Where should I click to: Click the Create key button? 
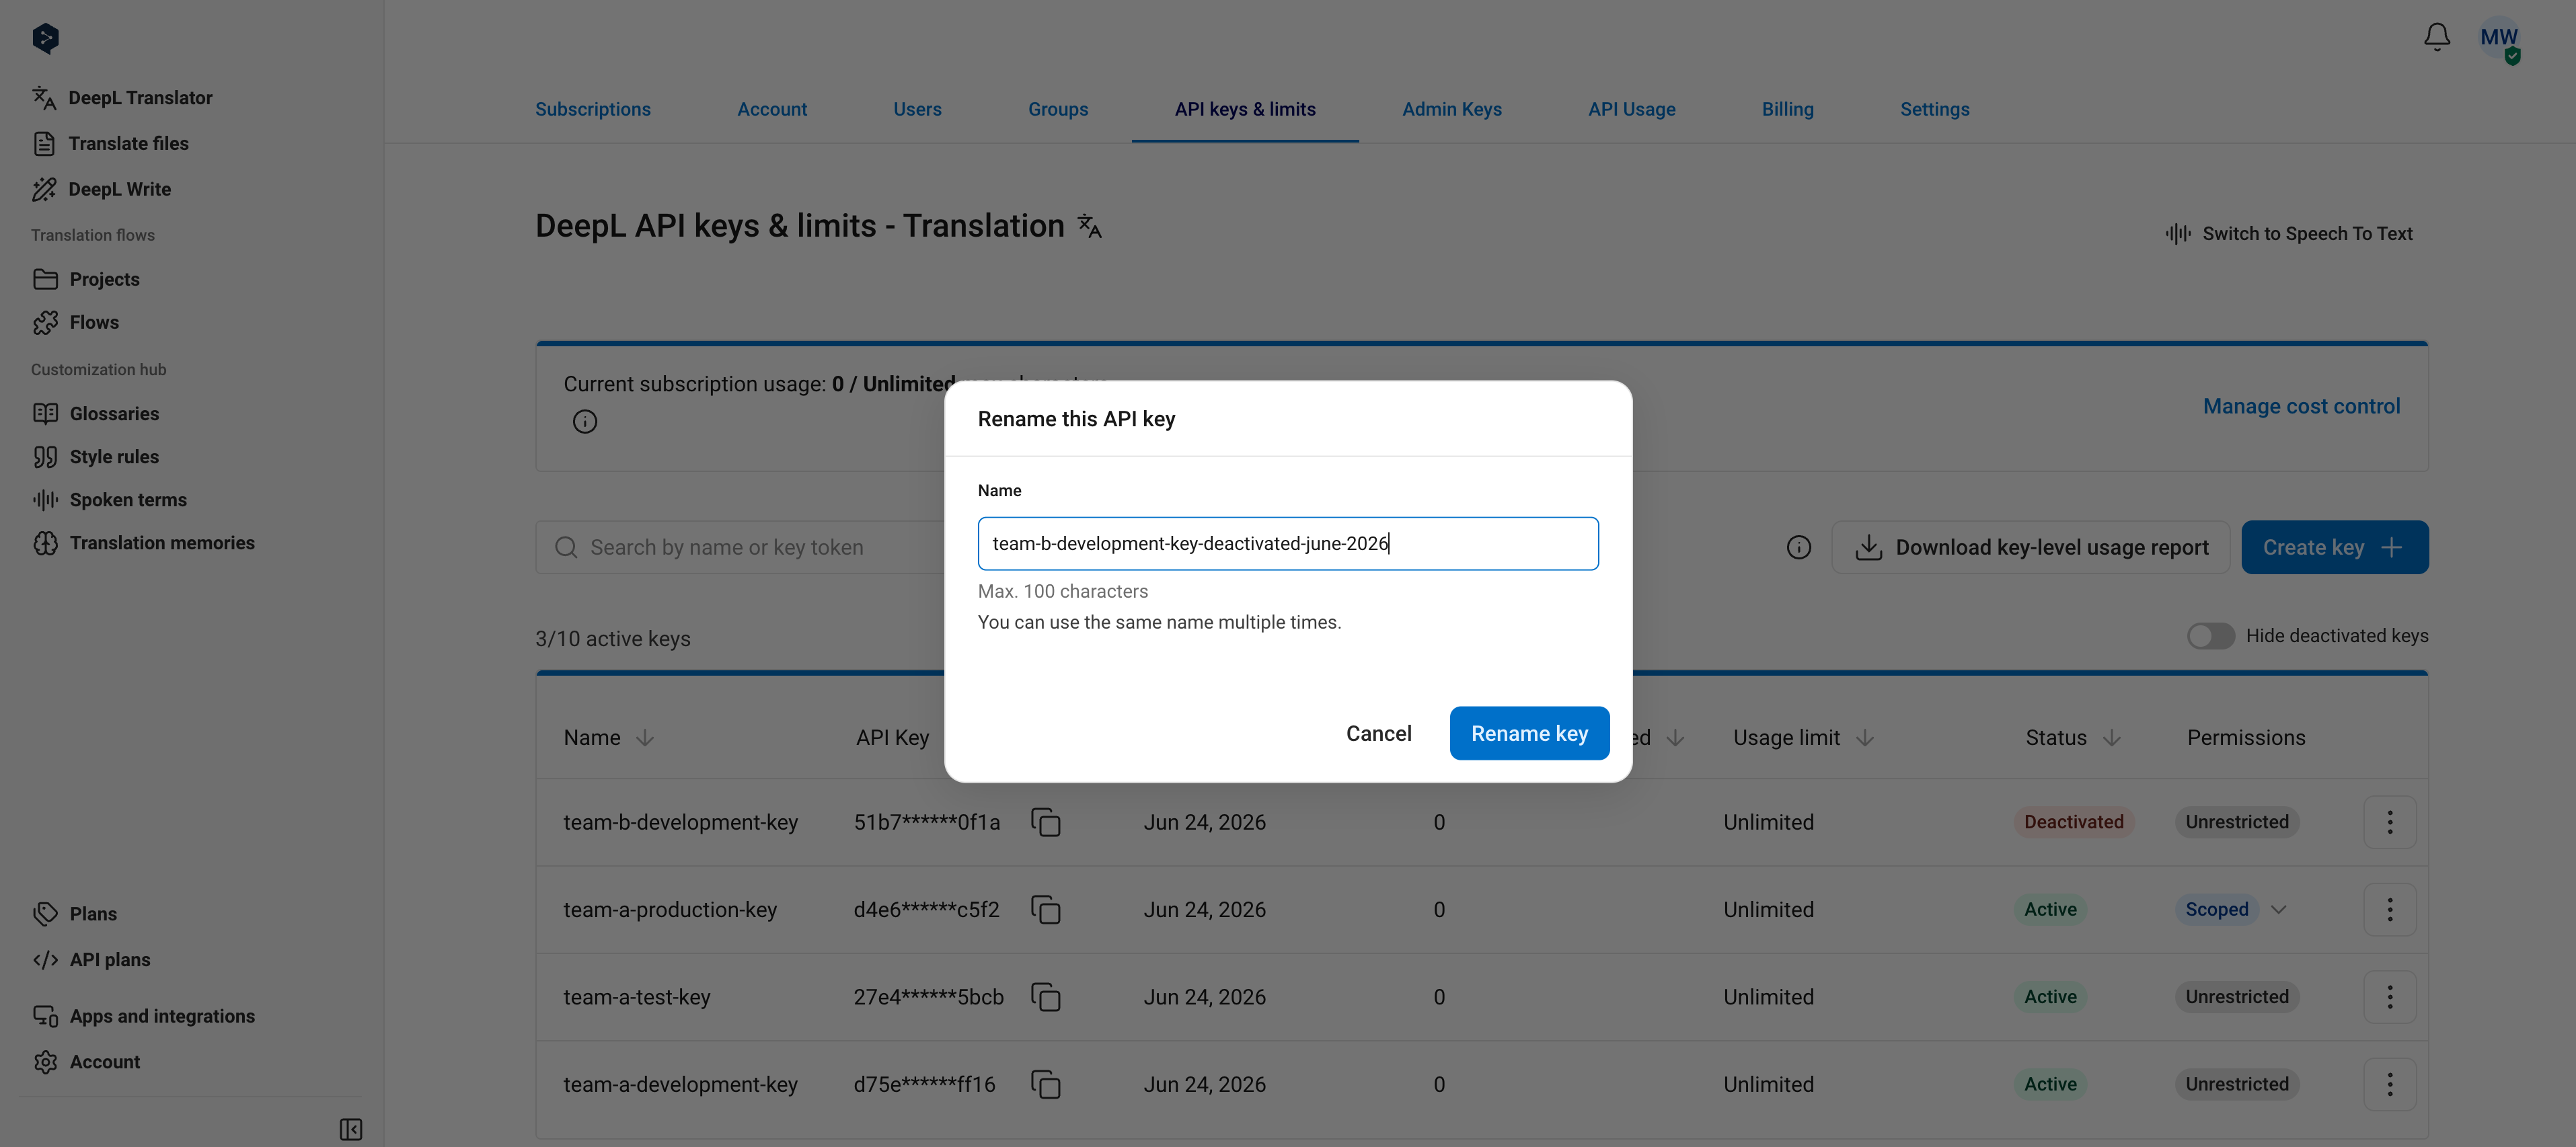tap(2335, 548)
